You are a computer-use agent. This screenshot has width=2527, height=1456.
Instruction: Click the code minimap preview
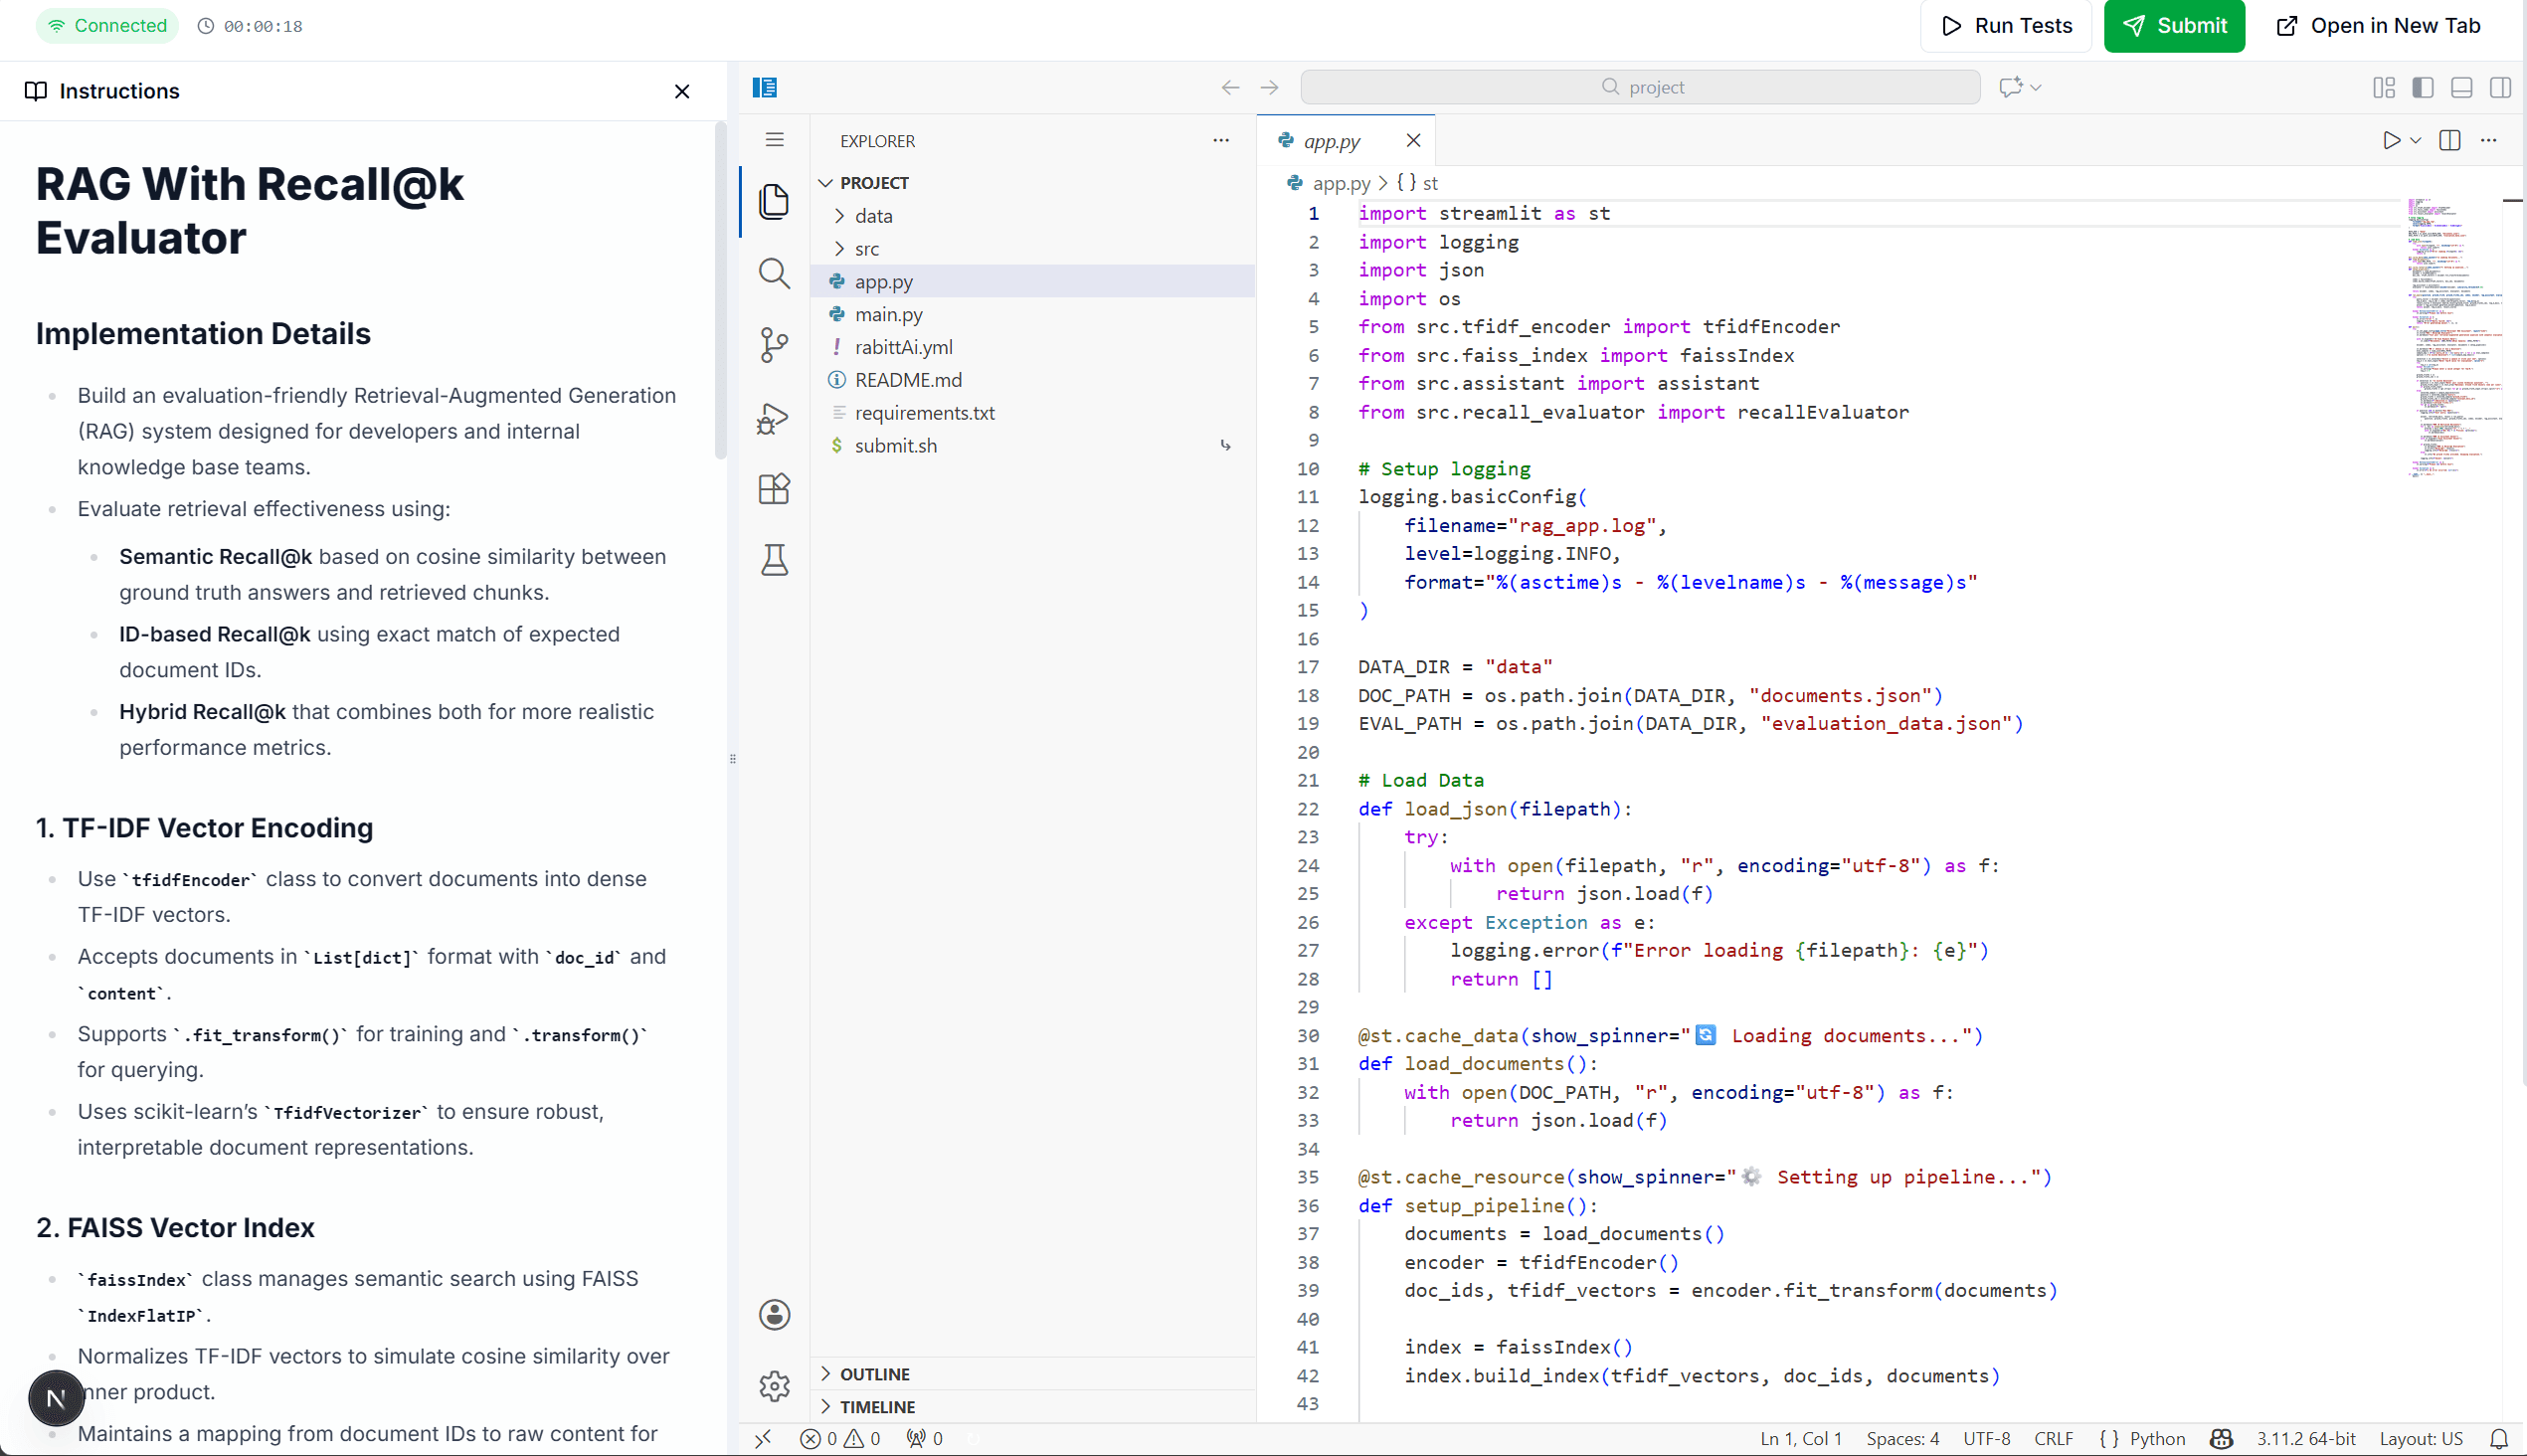(2454, 338)
